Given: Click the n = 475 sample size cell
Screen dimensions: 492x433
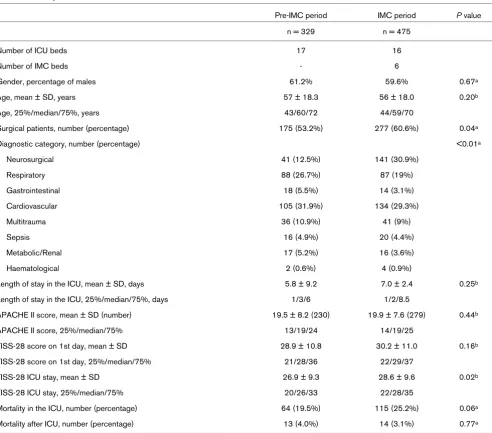Looking at the screenshot, I should 396,32.
